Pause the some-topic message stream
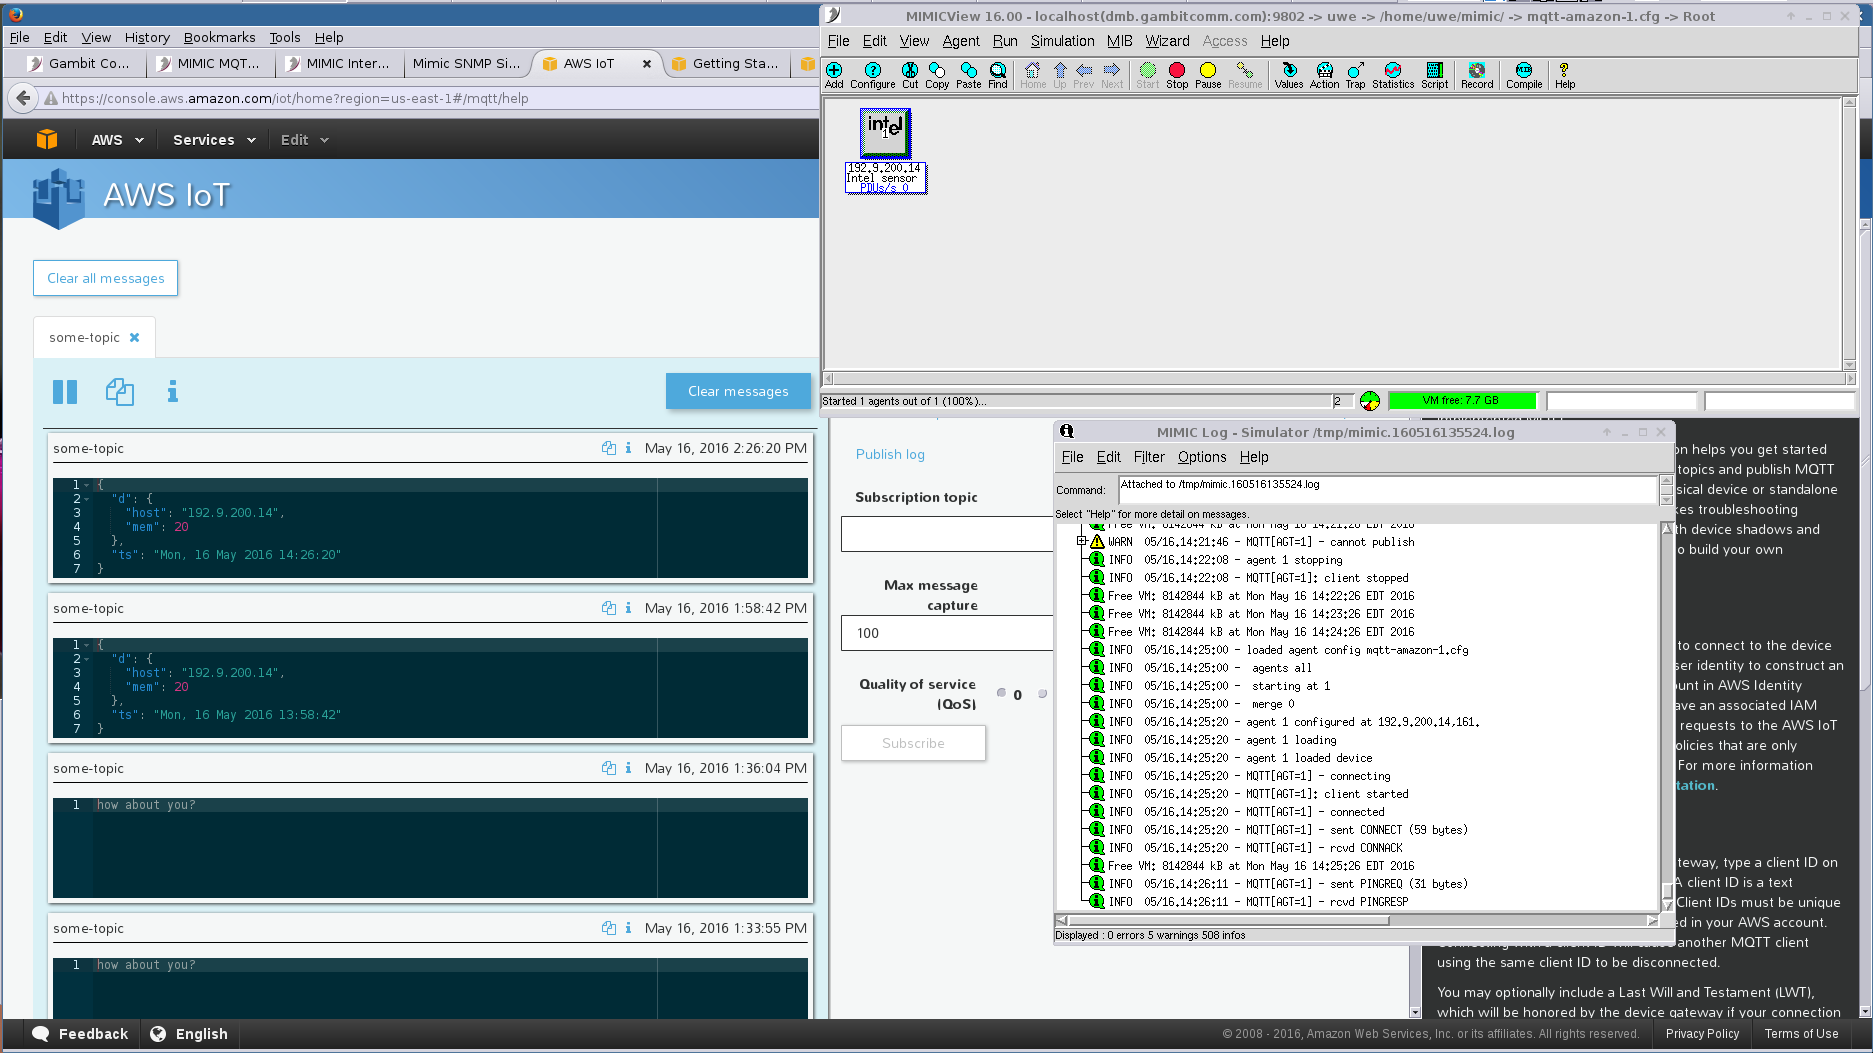Screen dimensions: 1873x1053 point(65,392)
